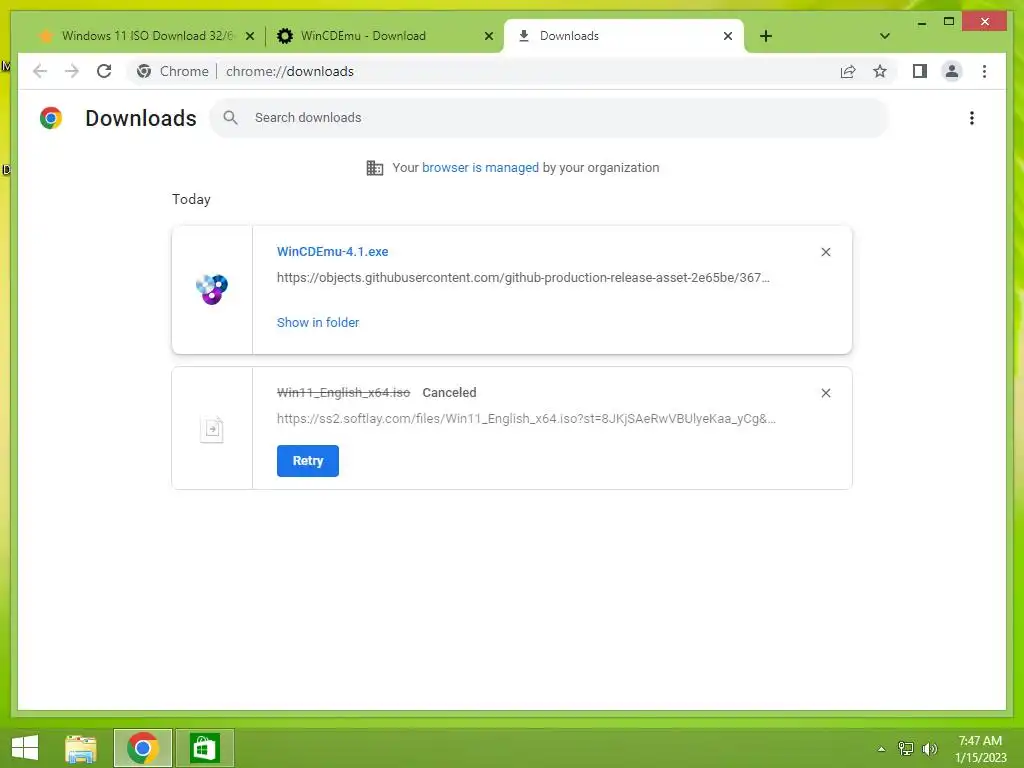The image size is (1024, 768).
Task: Retry the canceled Win11 ISO download
Action: (x=308, y=461)
